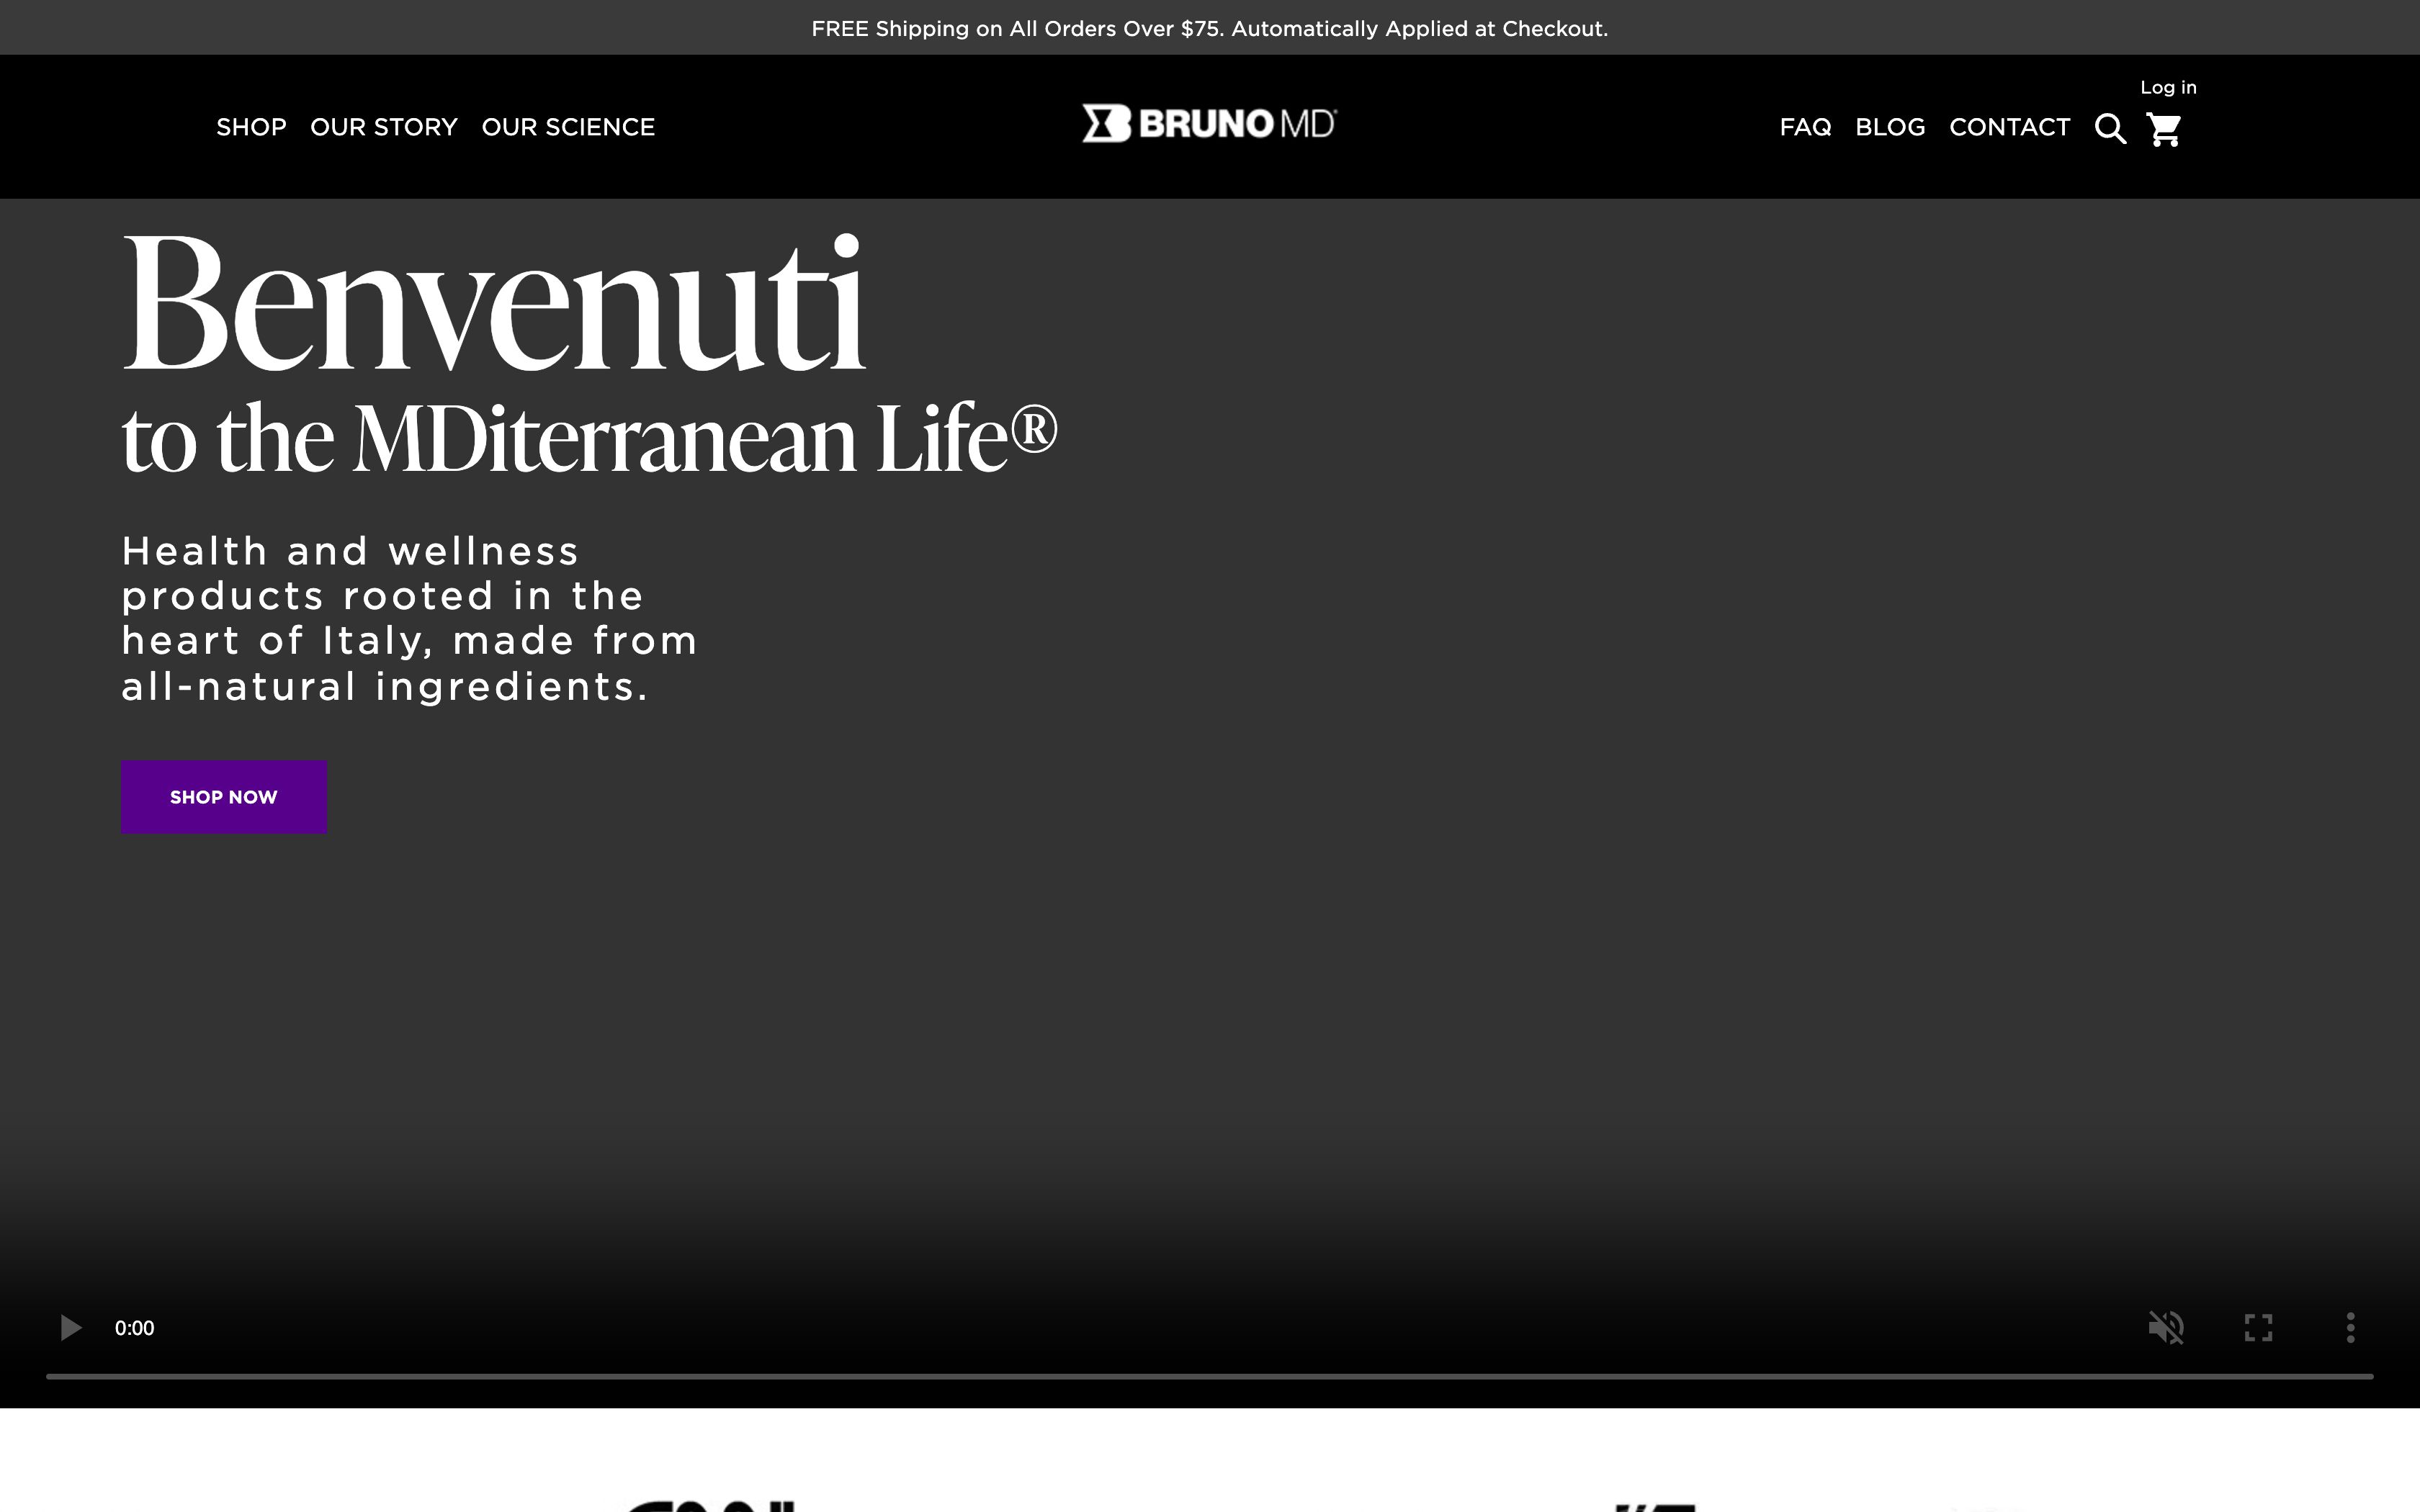Image resolution: width=2420 pixels, height=1512 pixels.
Task: Expand the OUR STORY section
Action: (x=384, y=127)
